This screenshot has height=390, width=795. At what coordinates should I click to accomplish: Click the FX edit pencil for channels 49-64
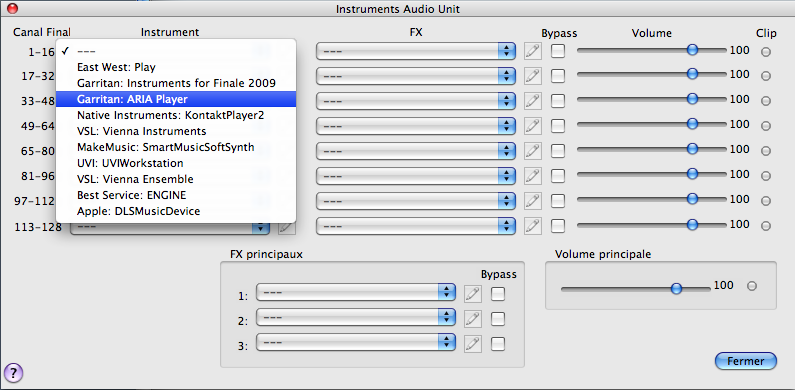pyautogui.click(x=532, y=126)
